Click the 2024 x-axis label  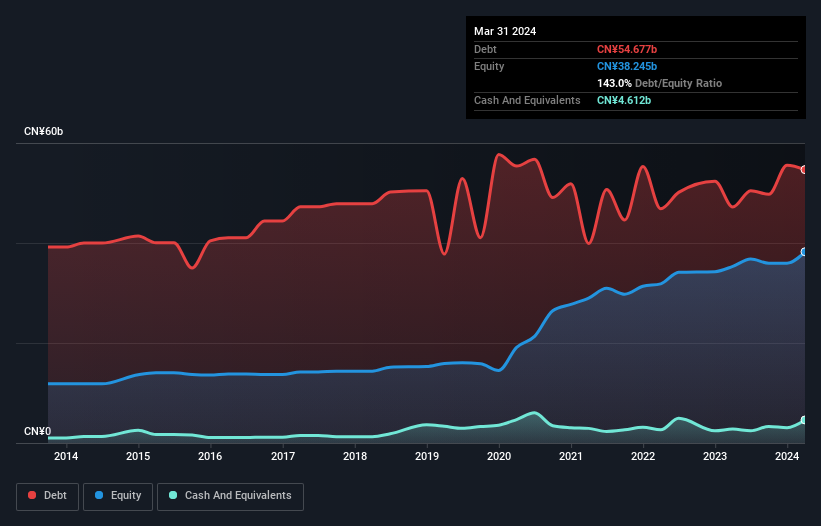[787, 456]
